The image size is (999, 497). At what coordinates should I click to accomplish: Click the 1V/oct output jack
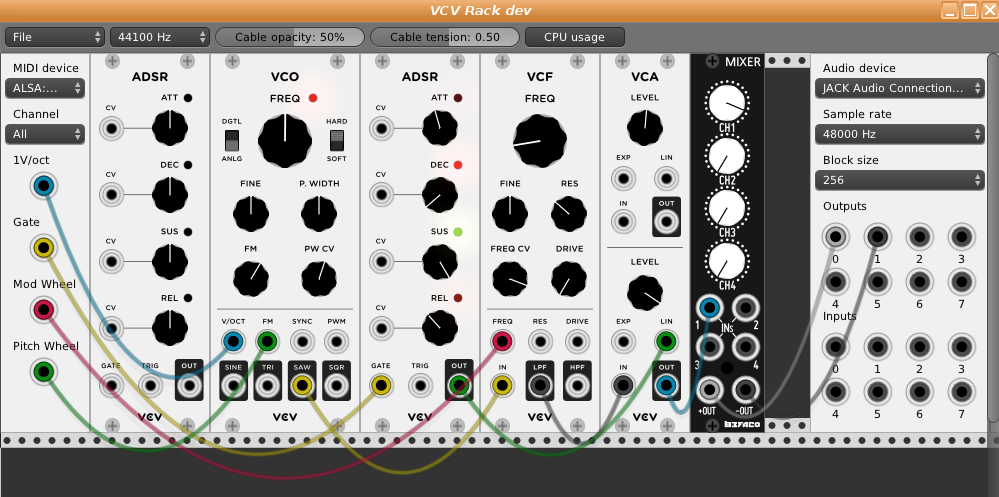(x=43, y=187)
